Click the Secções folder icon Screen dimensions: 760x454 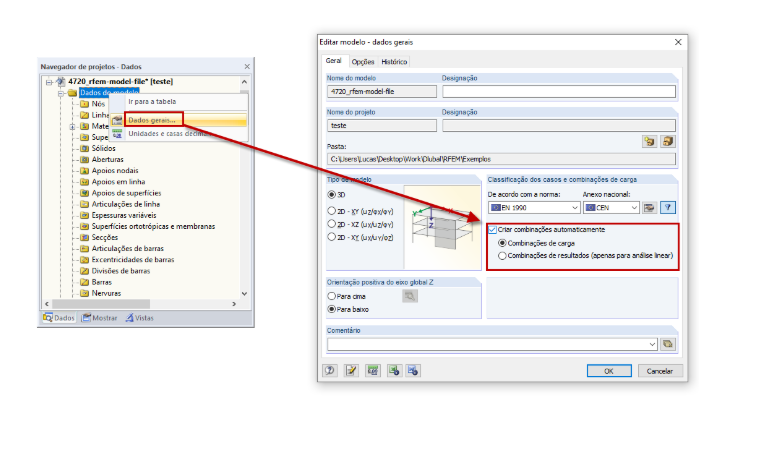click(84, 237)
